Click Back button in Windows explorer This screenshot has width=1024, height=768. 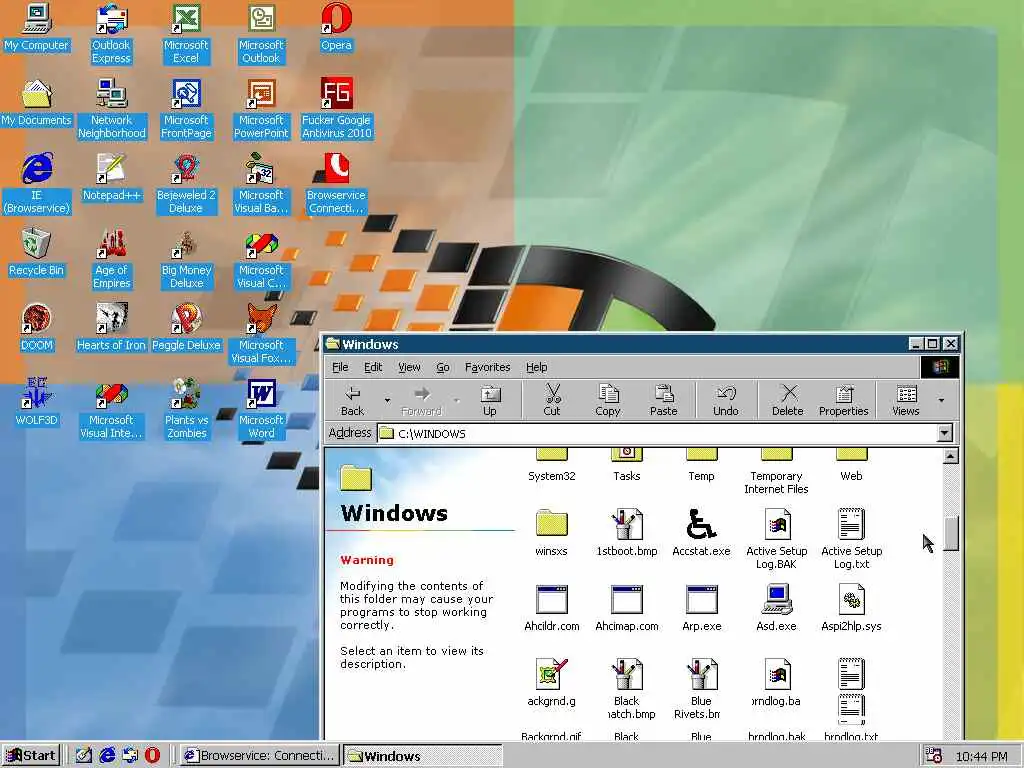pos(353,400)
